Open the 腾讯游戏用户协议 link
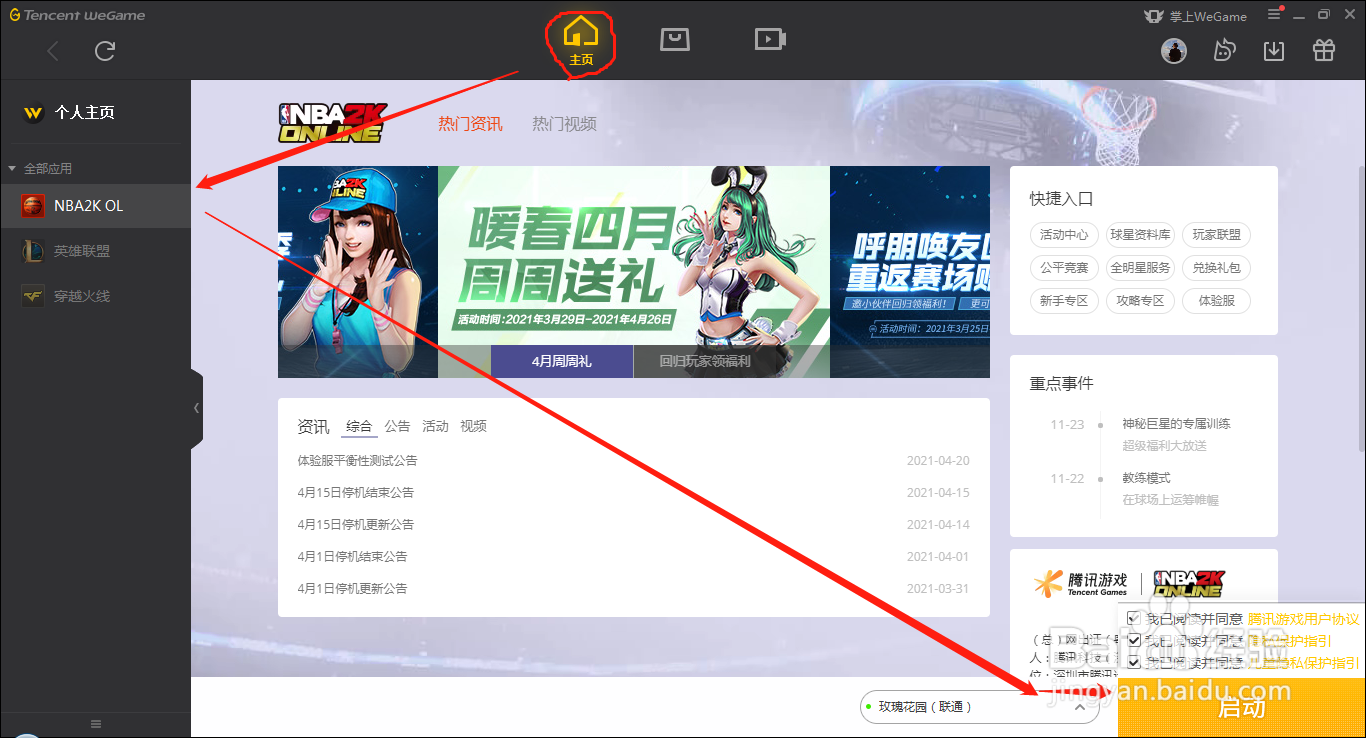The image size is (1366, 738). click(1303, 620)
